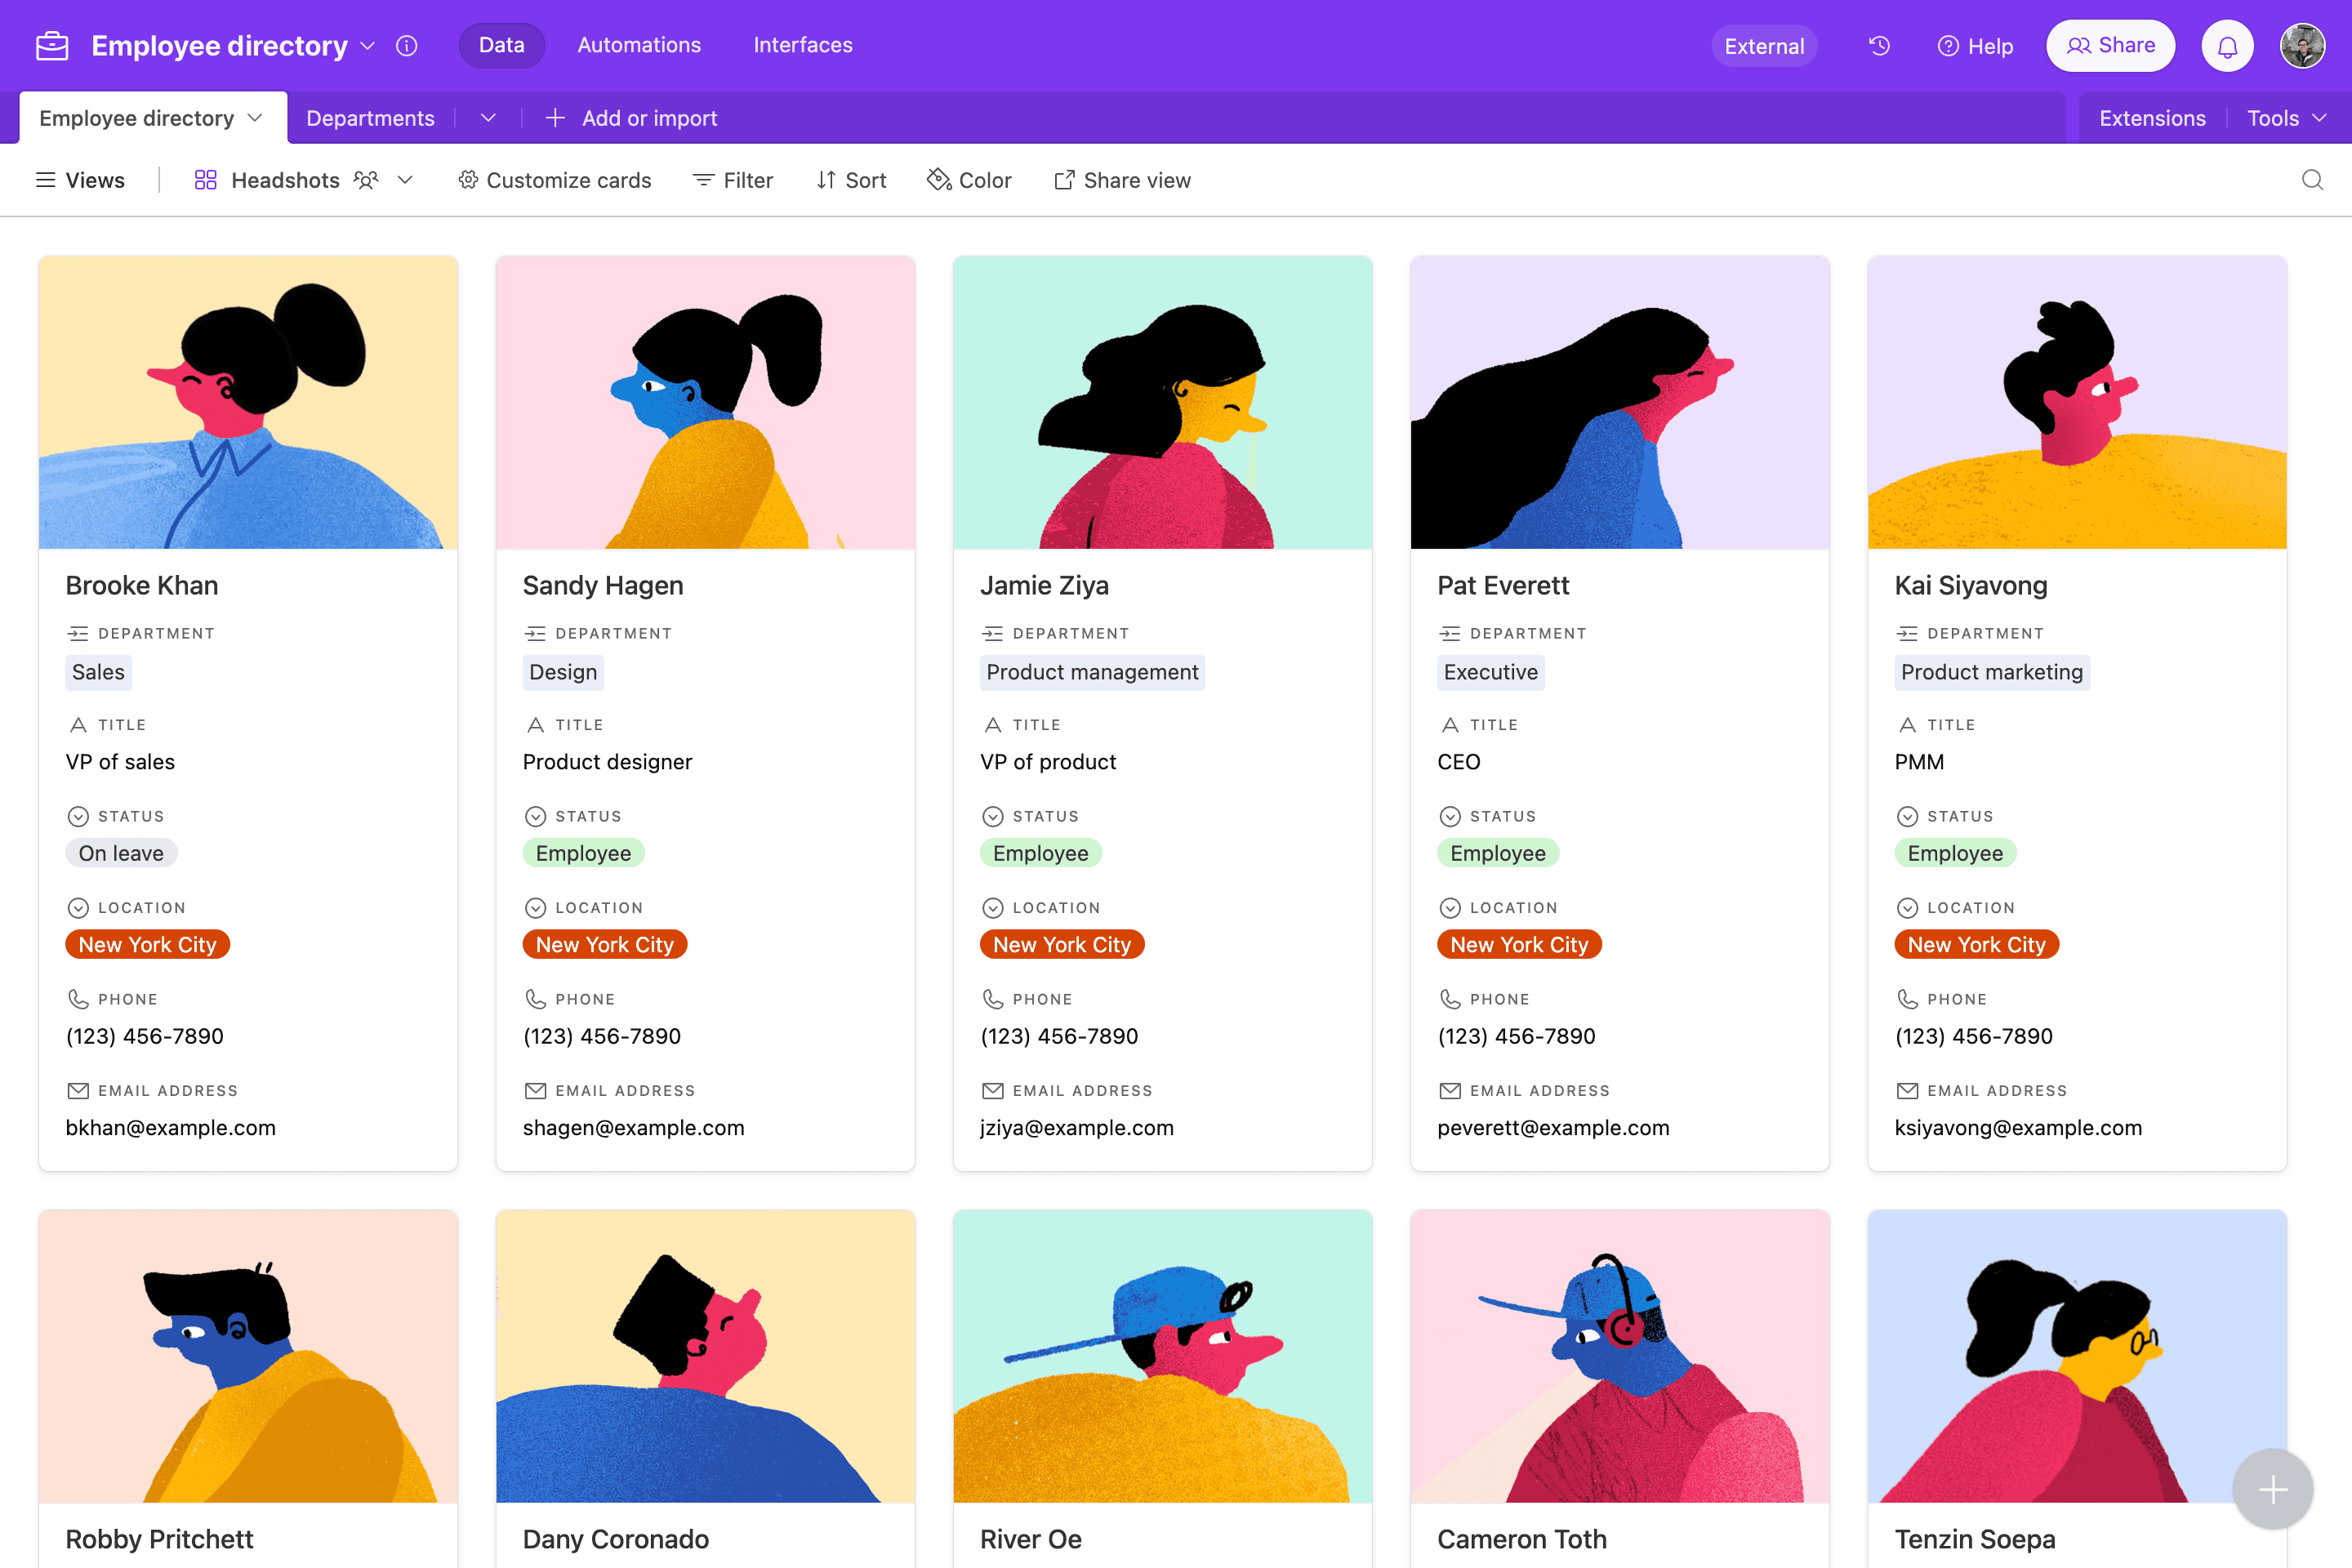Click the Color paint bucket icon
The width and height of the screenshot is (2352, 1568).
(x=938, y=180)
